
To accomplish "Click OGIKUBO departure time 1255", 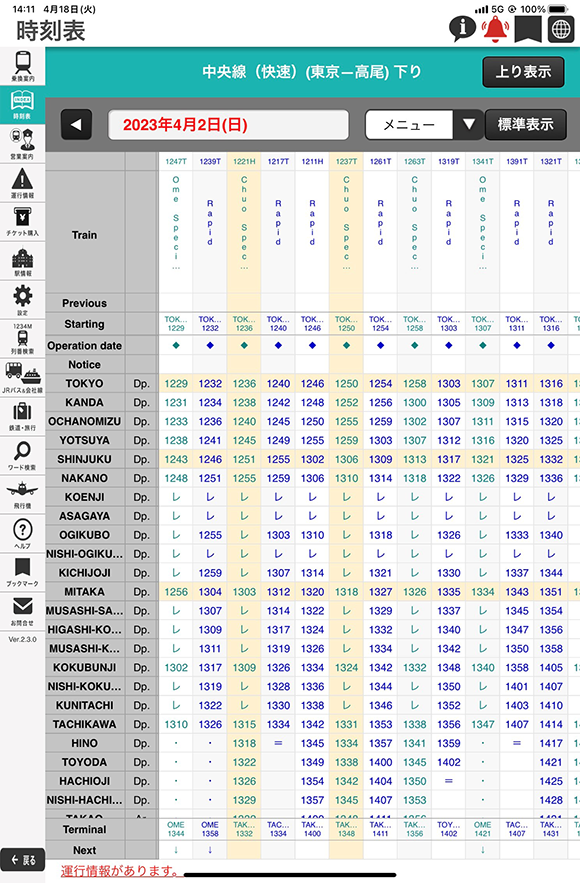I will [210, 535].
